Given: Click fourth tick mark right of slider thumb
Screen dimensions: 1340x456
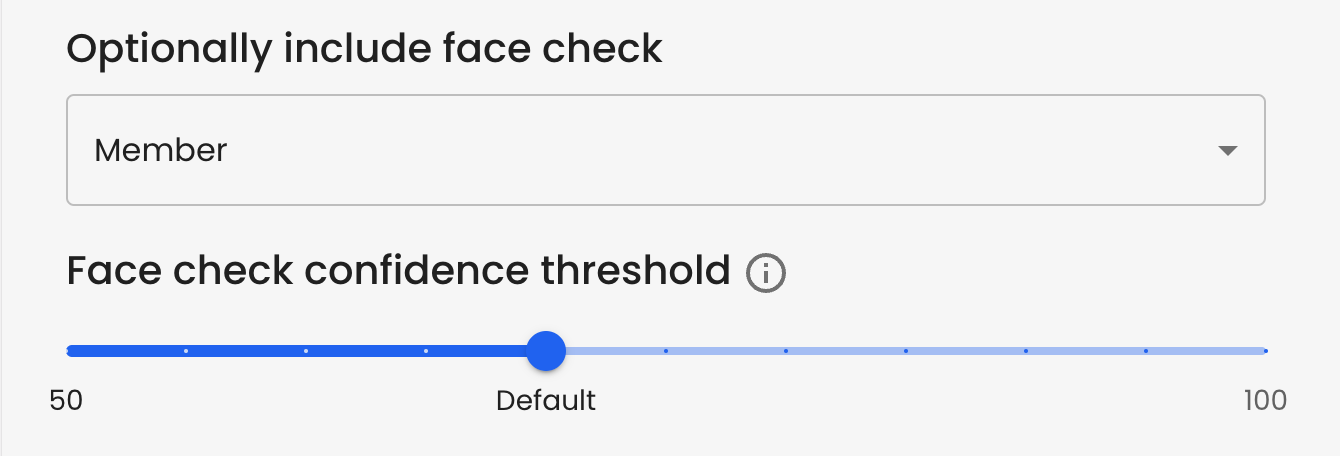Looking at the screenshot, I should [x=1026, y=351].
